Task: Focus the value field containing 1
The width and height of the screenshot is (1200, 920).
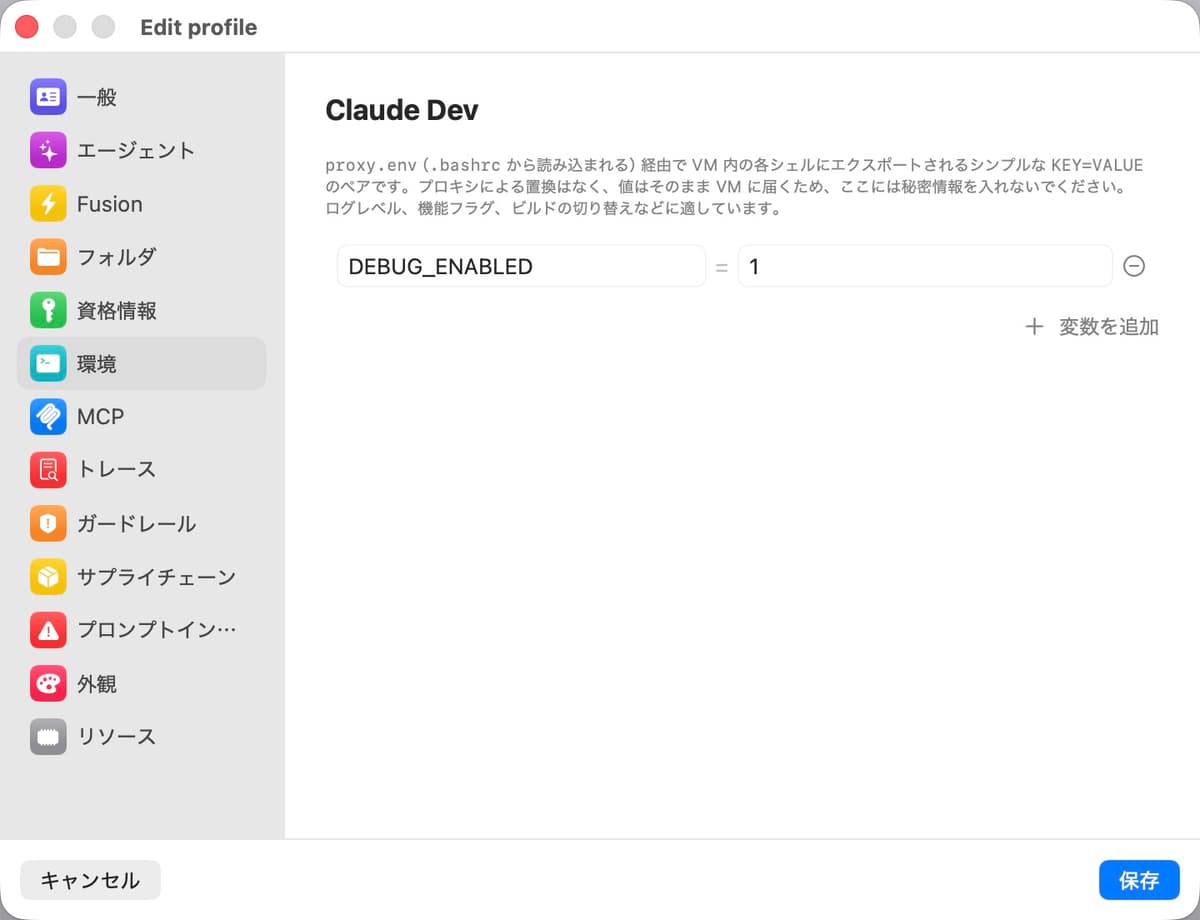Action: (925, 266)
